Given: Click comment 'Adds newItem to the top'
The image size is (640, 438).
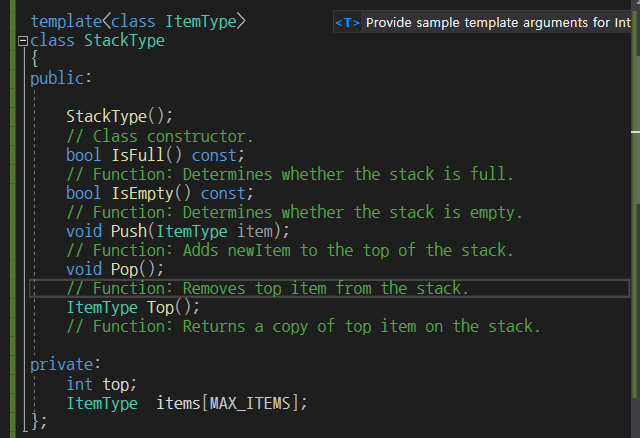Looking at the screenshot, I should [290, 250].
